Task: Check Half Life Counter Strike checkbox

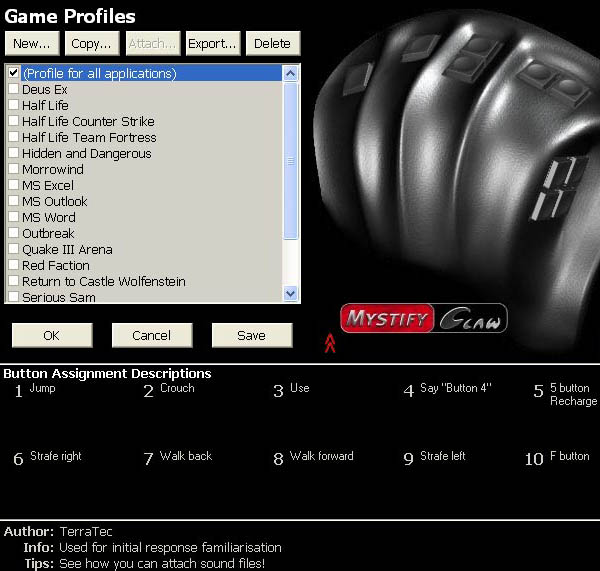Action: [x=14, y=121]
